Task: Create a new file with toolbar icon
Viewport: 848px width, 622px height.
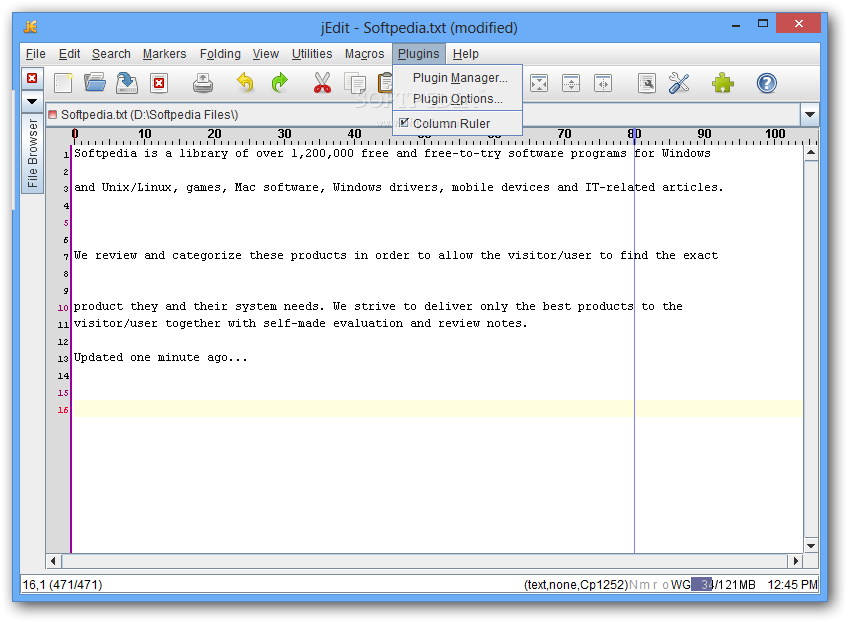Action: click(x=63, y=83)
